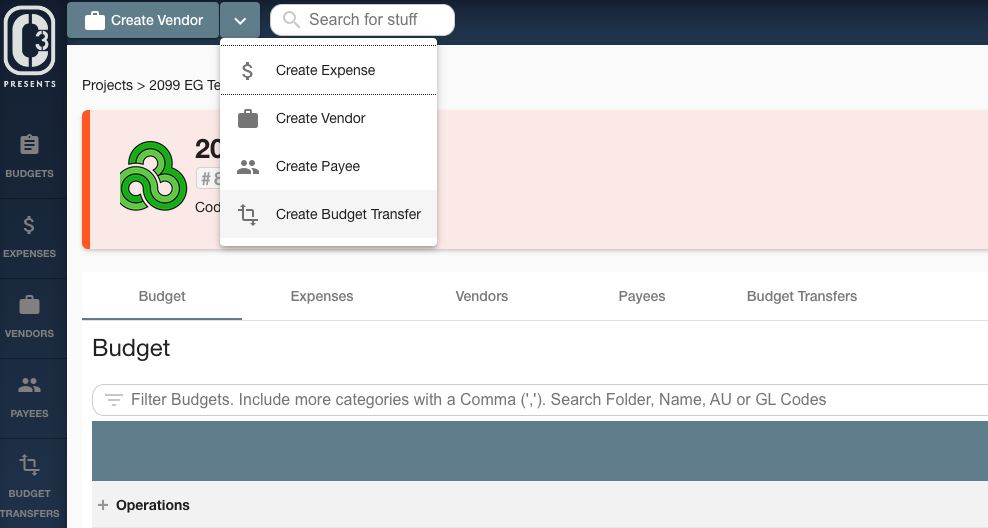
Task: Switch to the Vendors tab
Action: click(x=482, y=296)
